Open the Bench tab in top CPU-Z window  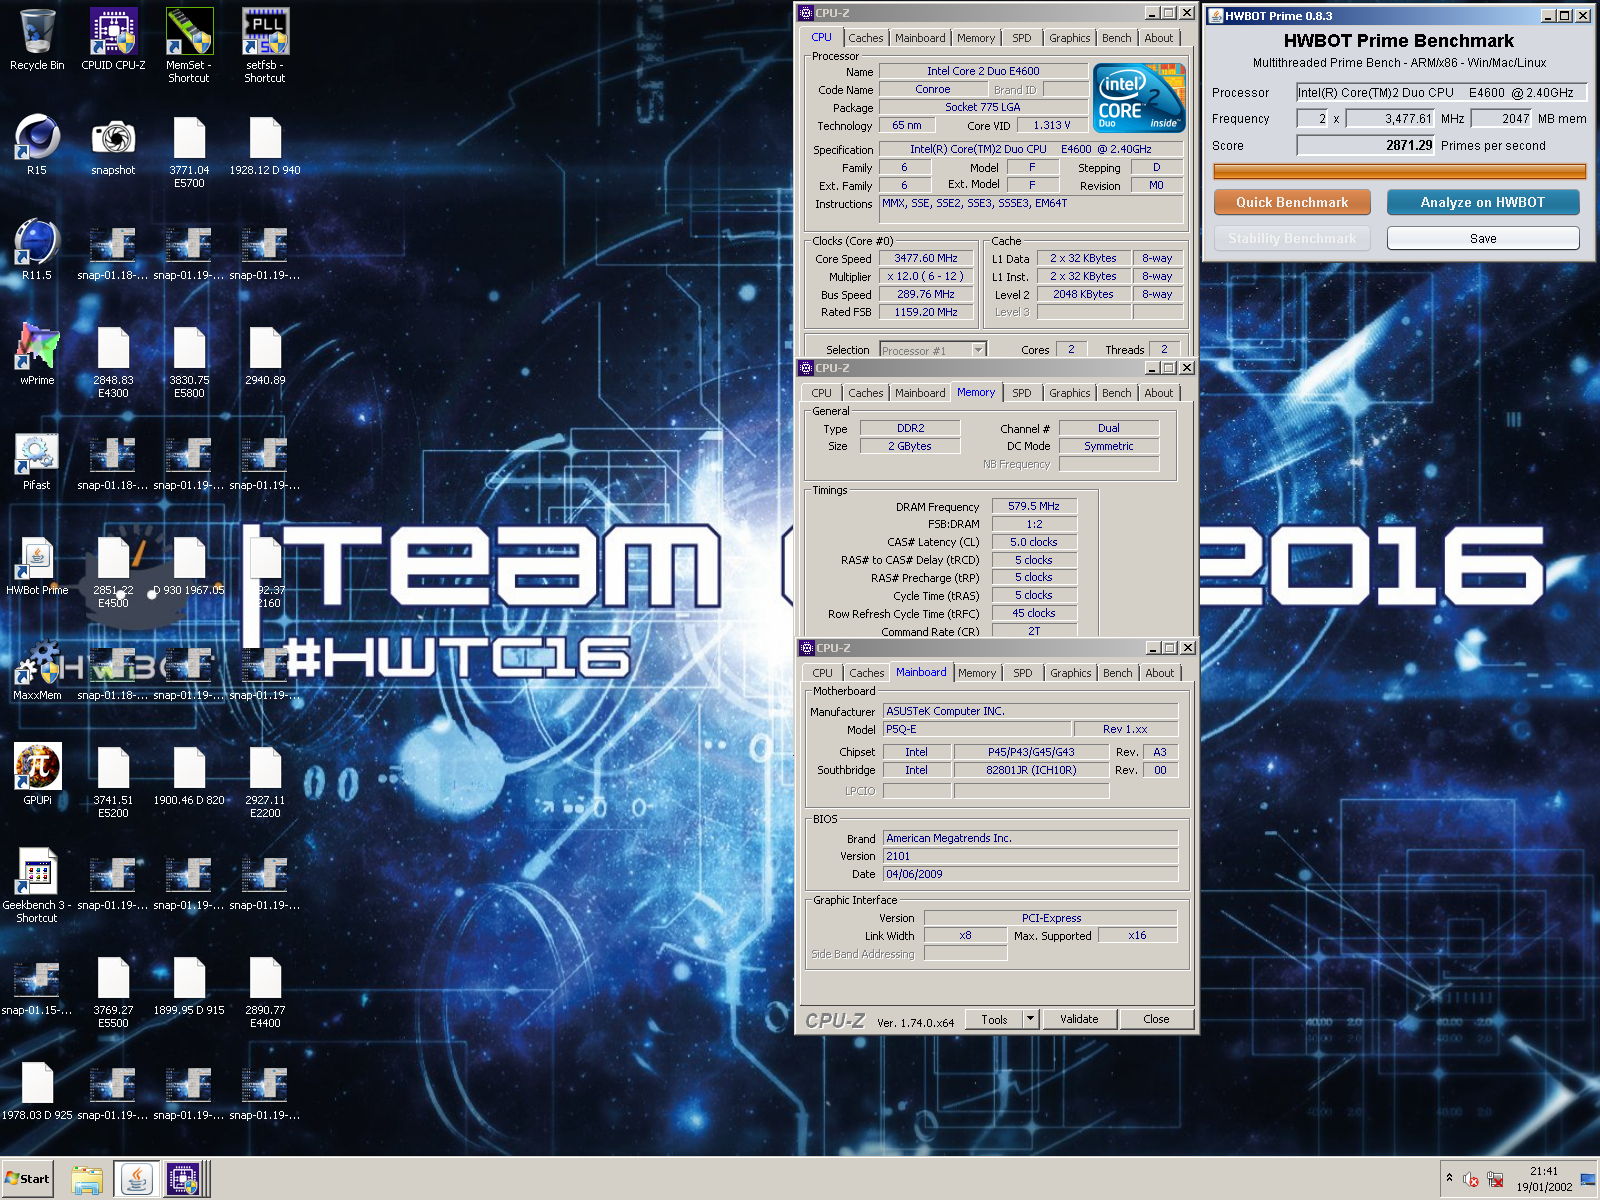point(1117,38)
